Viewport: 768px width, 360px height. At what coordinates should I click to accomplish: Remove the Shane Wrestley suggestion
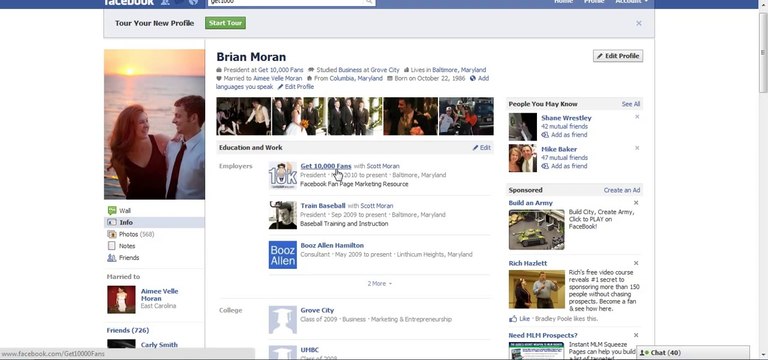637,117
